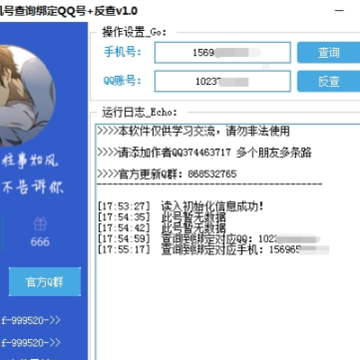Minimize the window with the dash button
Viewport: 360px width, 360px height.
(x=339, y=11)
